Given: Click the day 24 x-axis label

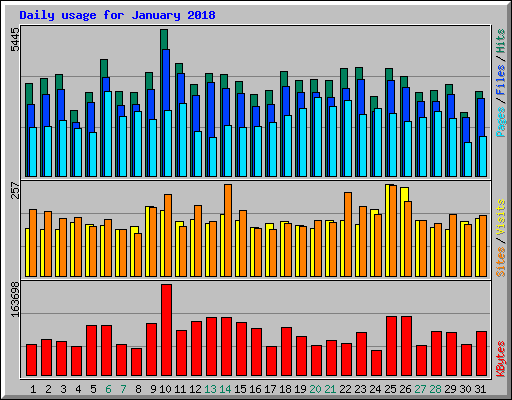Looking at the screenshot, I should pyautogui.click(x=375, y=389).
